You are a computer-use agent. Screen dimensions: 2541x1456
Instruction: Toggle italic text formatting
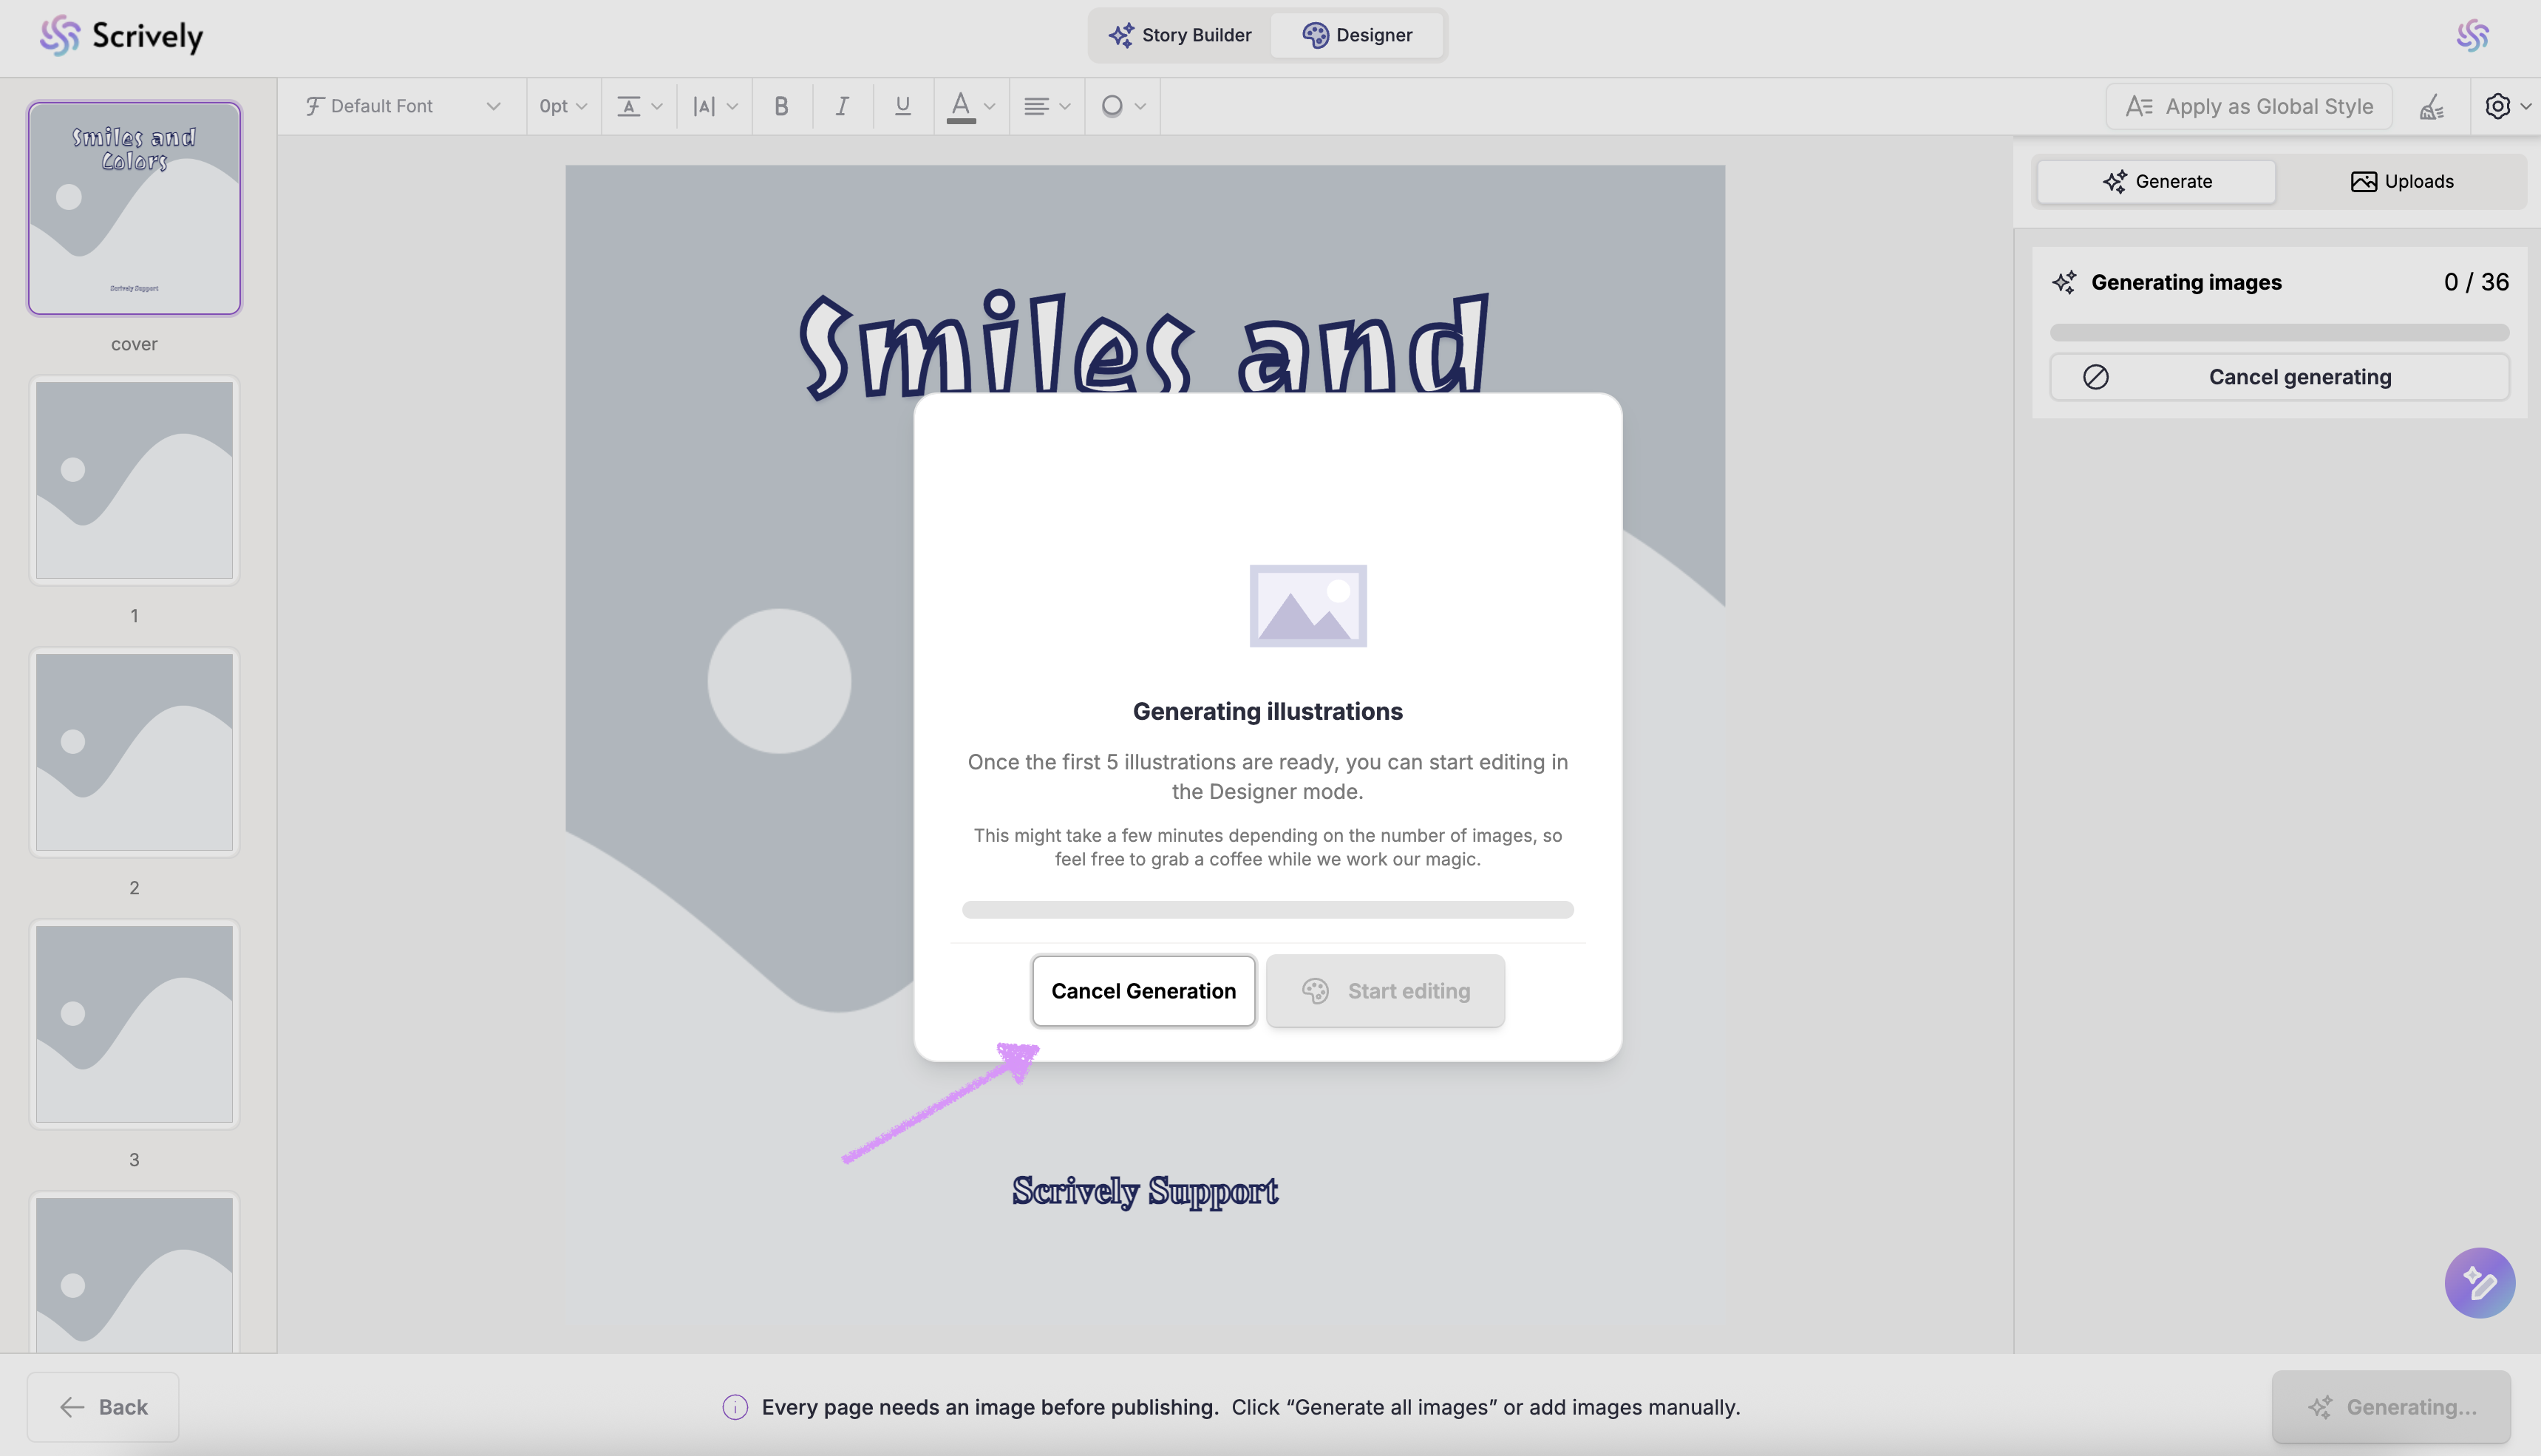tap(842, 106)
